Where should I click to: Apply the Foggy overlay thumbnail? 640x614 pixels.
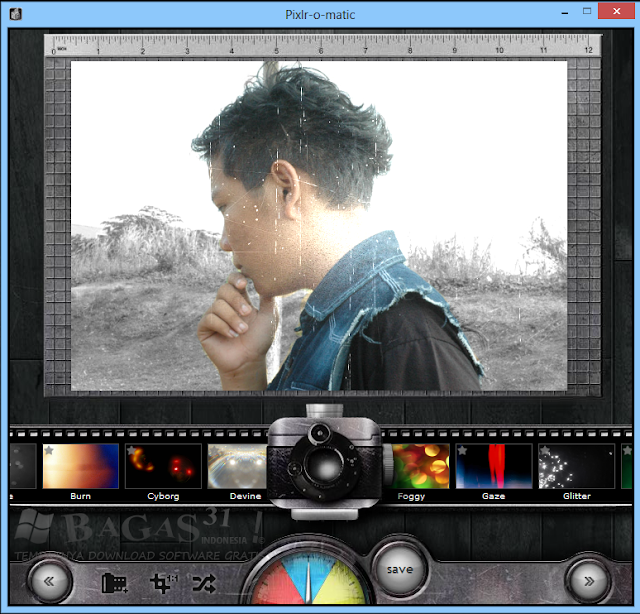(420, 466)
